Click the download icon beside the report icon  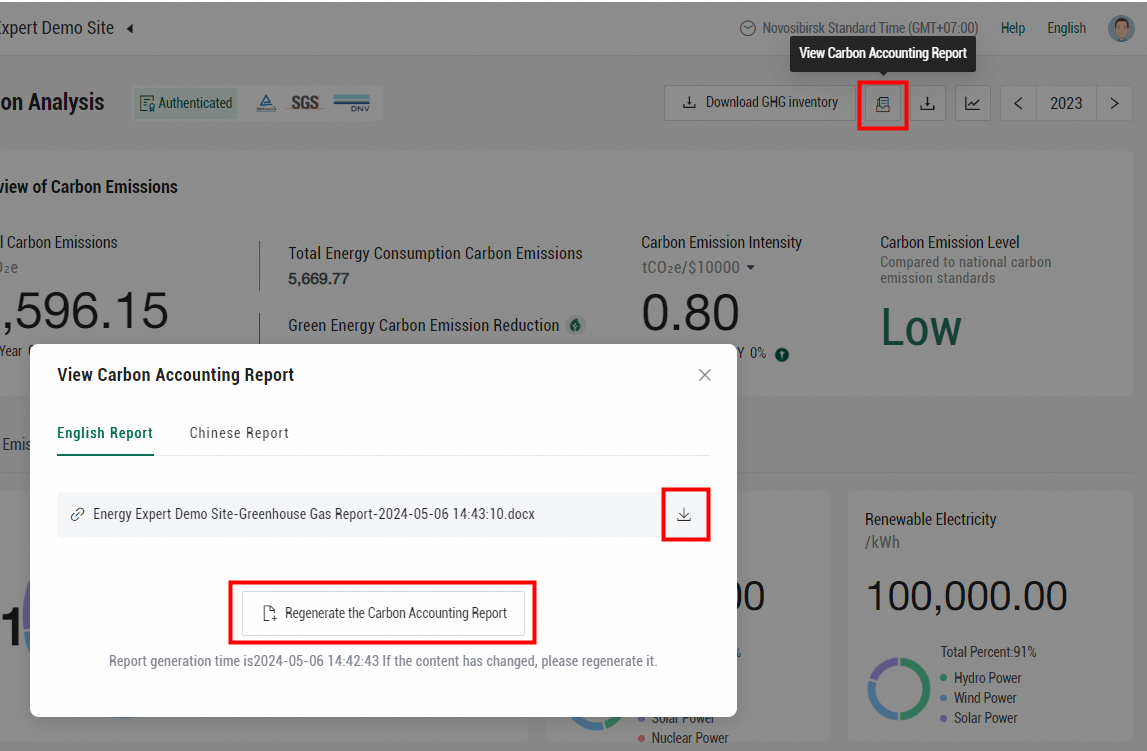click(x=927, y=104)
